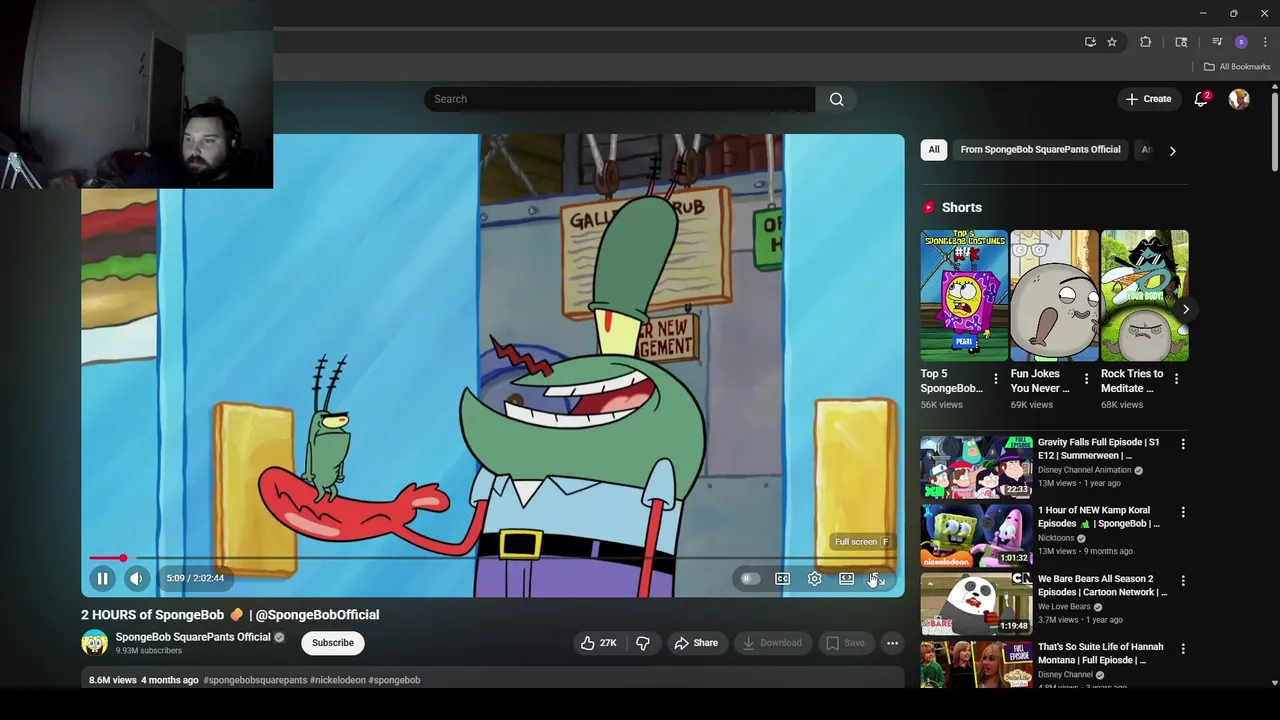The width and height of the screenshot is (1280, 720).
Task: Open the Create menu
Action: point(1148,99)
